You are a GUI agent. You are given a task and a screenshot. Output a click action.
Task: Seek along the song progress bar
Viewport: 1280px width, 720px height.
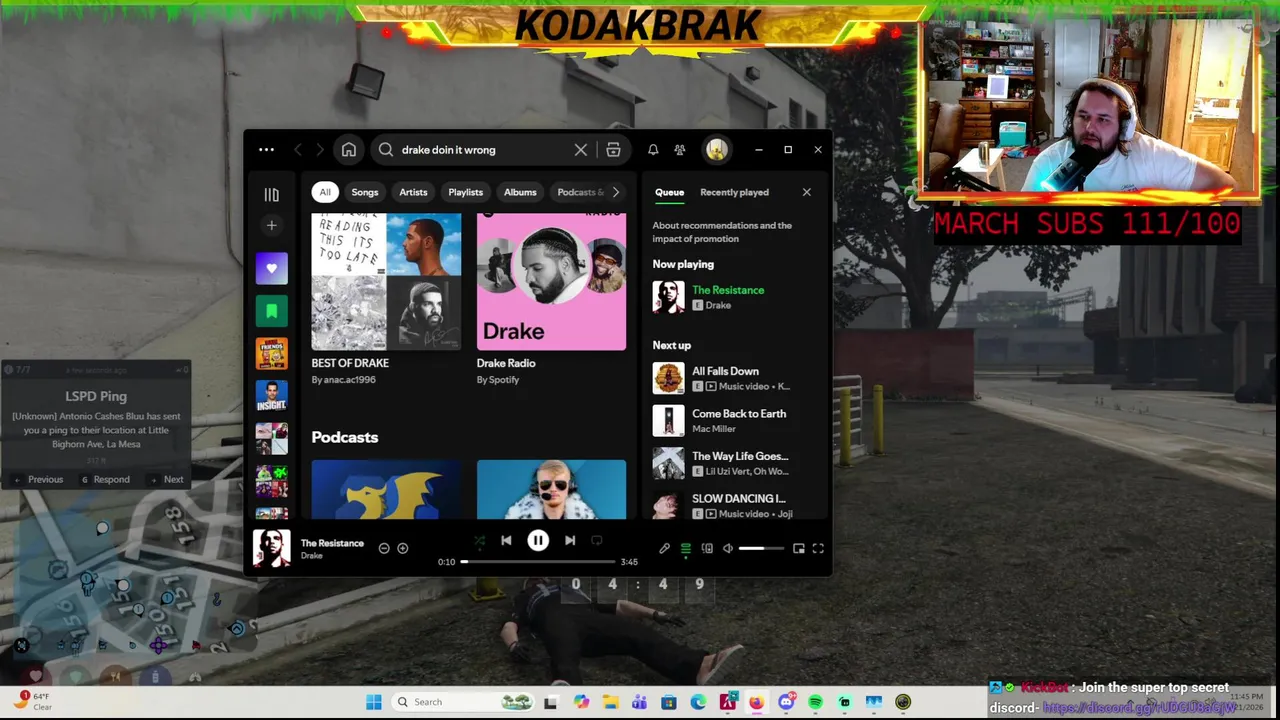point(538,561)
